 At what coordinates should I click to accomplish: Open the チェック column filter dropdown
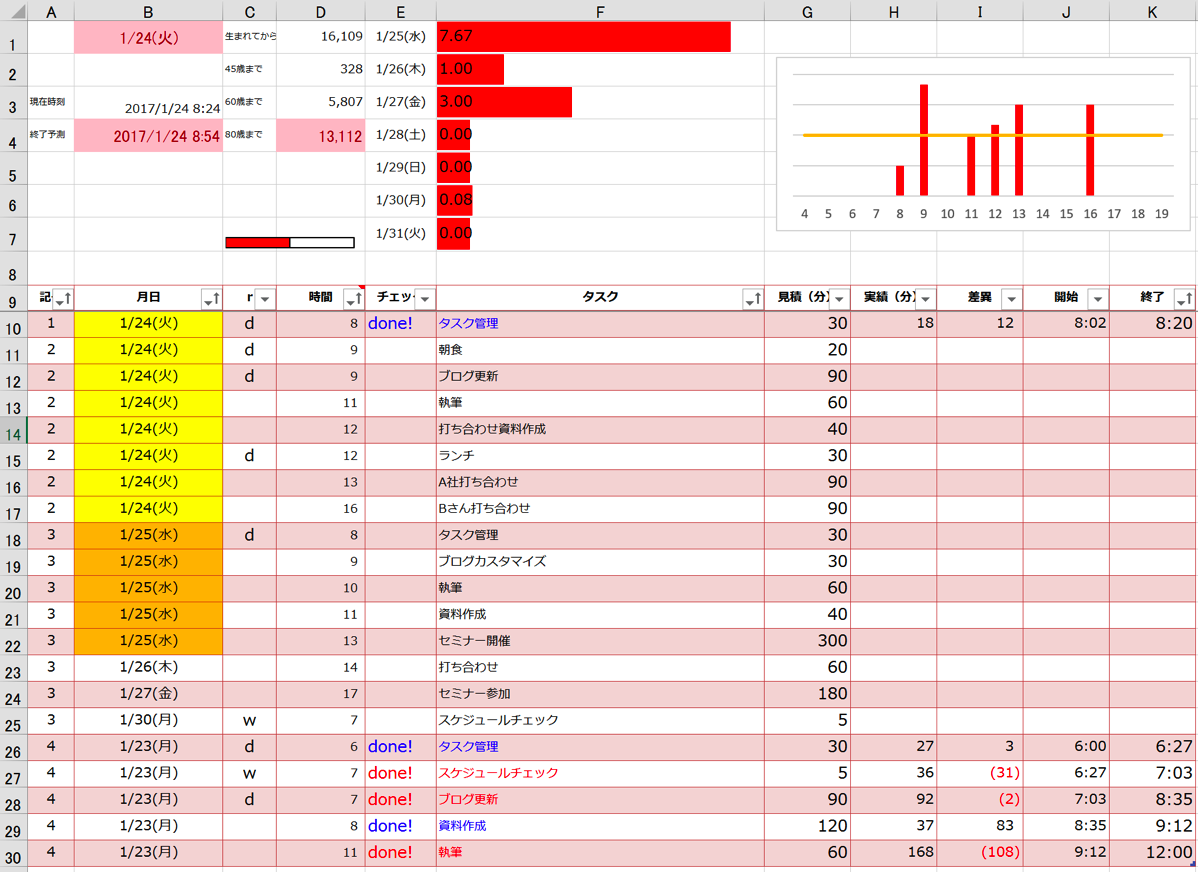[x=425, y=299]
